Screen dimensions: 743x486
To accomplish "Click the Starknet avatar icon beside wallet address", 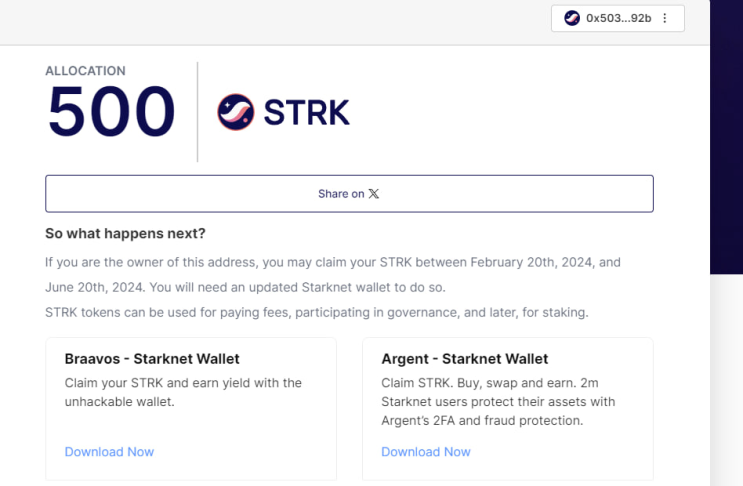I will click(572, 18).
